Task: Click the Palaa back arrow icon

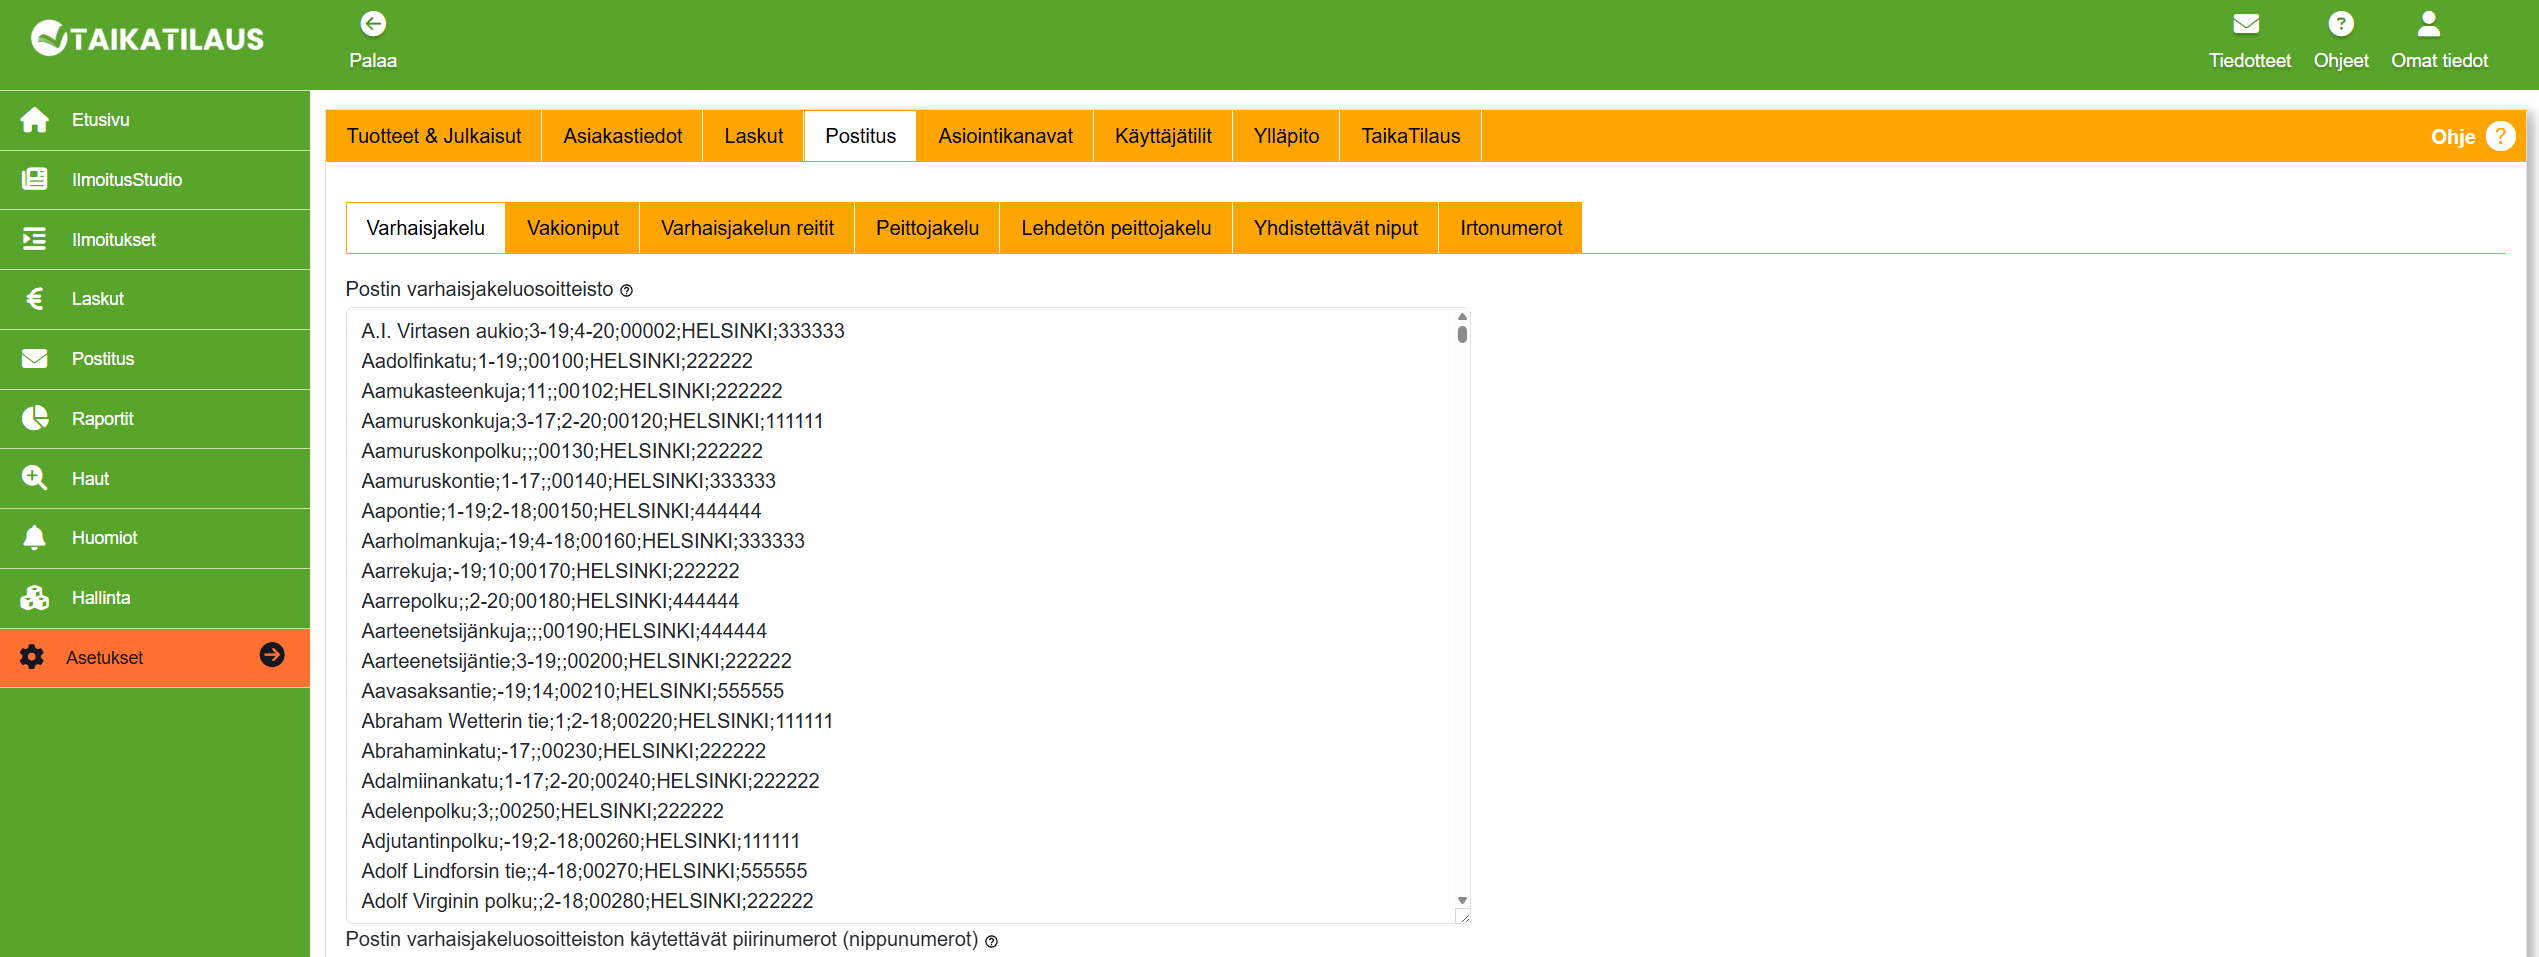Action: [x=373, y=24]
